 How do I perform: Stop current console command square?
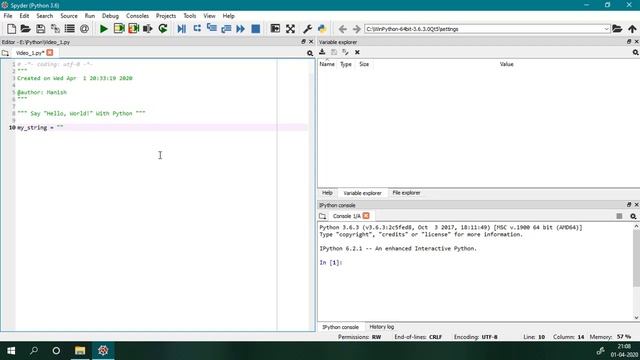point(619,216)
